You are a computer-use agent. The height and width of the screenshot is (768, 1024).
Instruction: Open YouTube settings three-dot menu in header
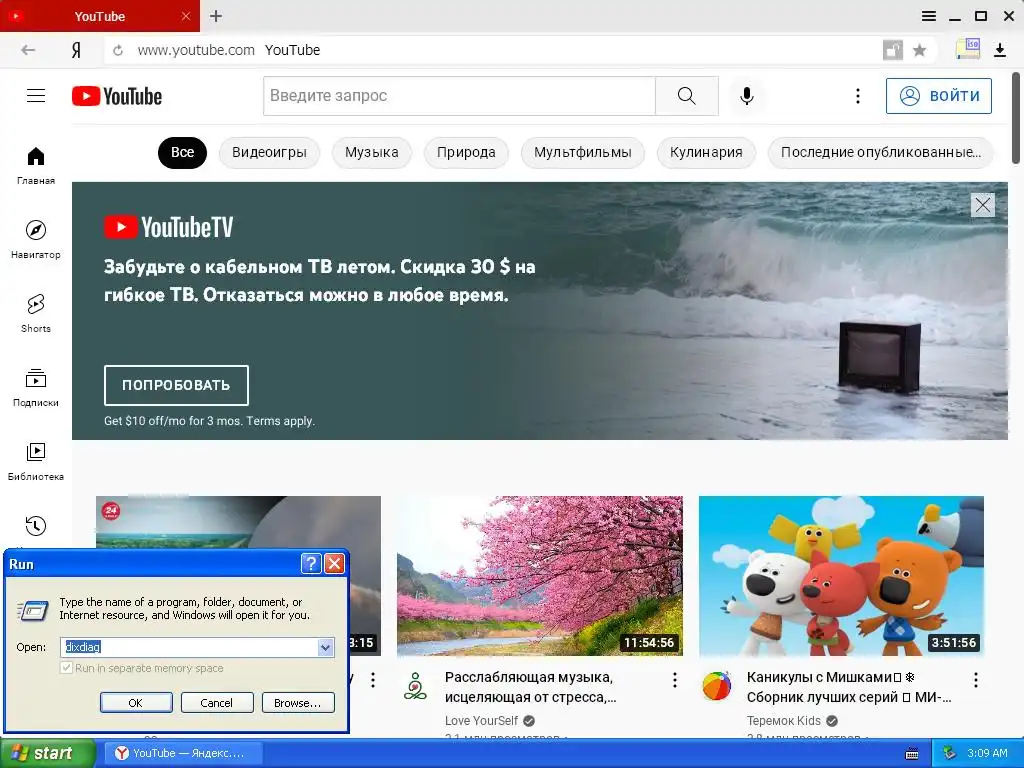click(857, 96)
